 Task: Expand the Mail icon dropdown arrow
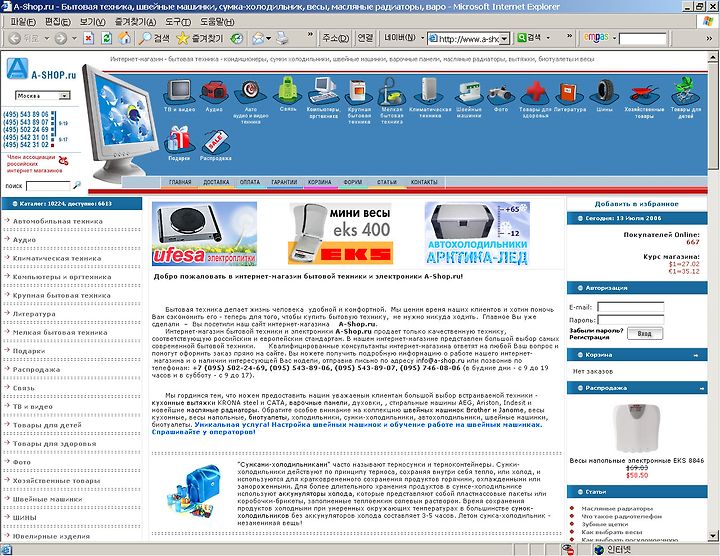[268, 38]
